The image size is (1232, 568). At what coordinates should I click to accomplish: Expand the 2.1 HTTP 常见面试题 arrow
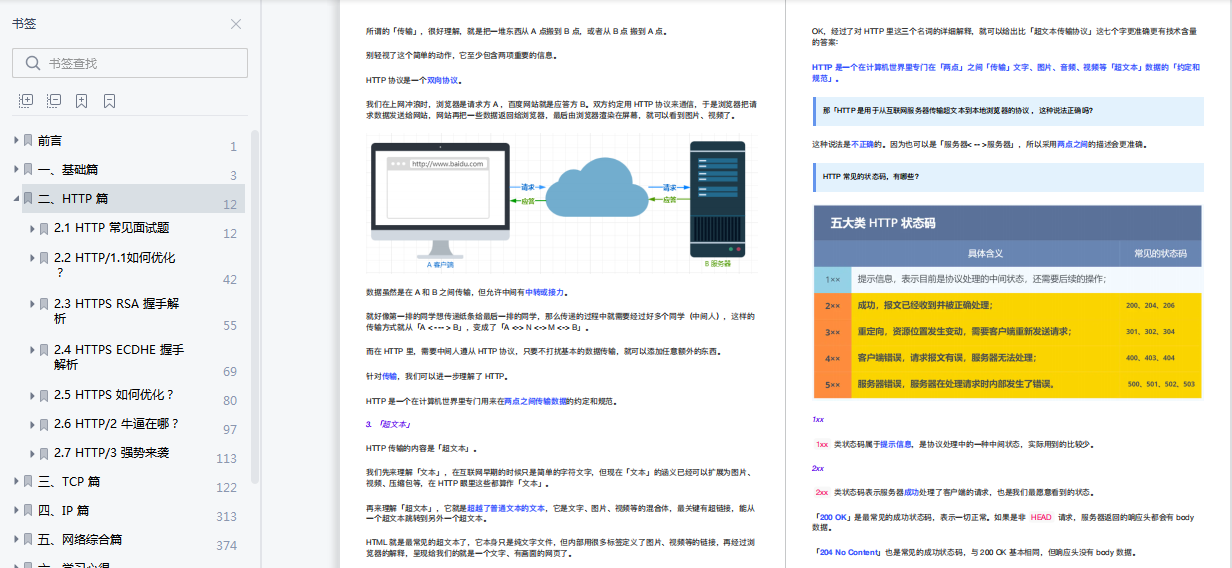pyautogui.click(x=32, y=228)
